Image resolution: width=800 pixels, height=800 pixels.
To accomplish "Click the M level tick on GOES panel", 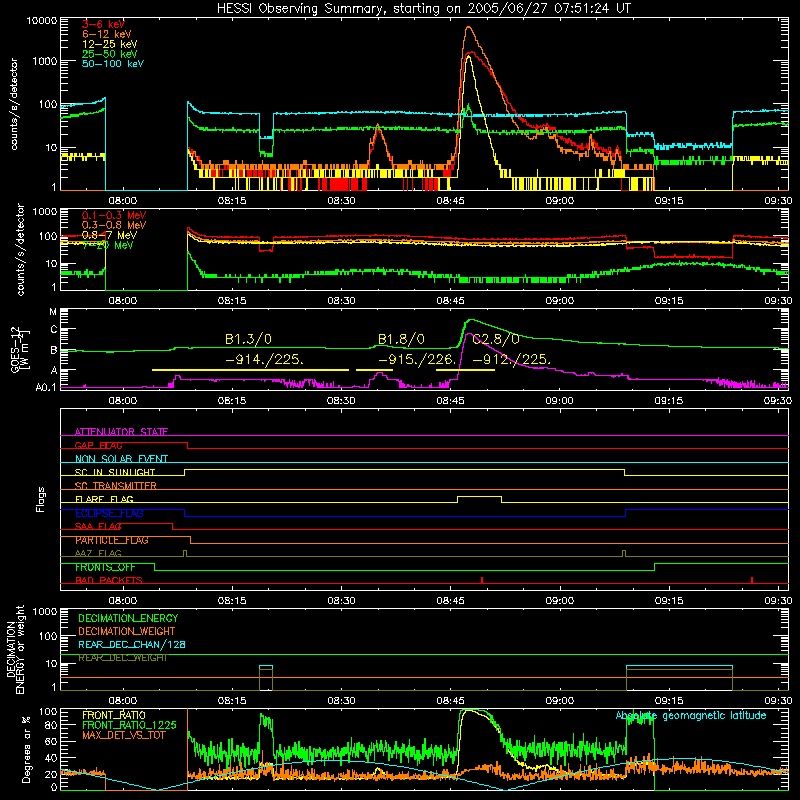I will point(53,311).
